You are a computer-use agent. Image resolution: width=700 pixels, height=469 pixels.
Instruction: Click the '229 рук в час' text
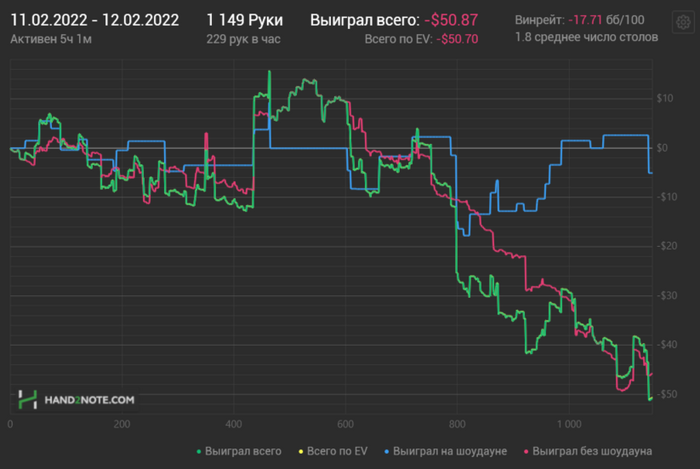[x=243, y=39]
